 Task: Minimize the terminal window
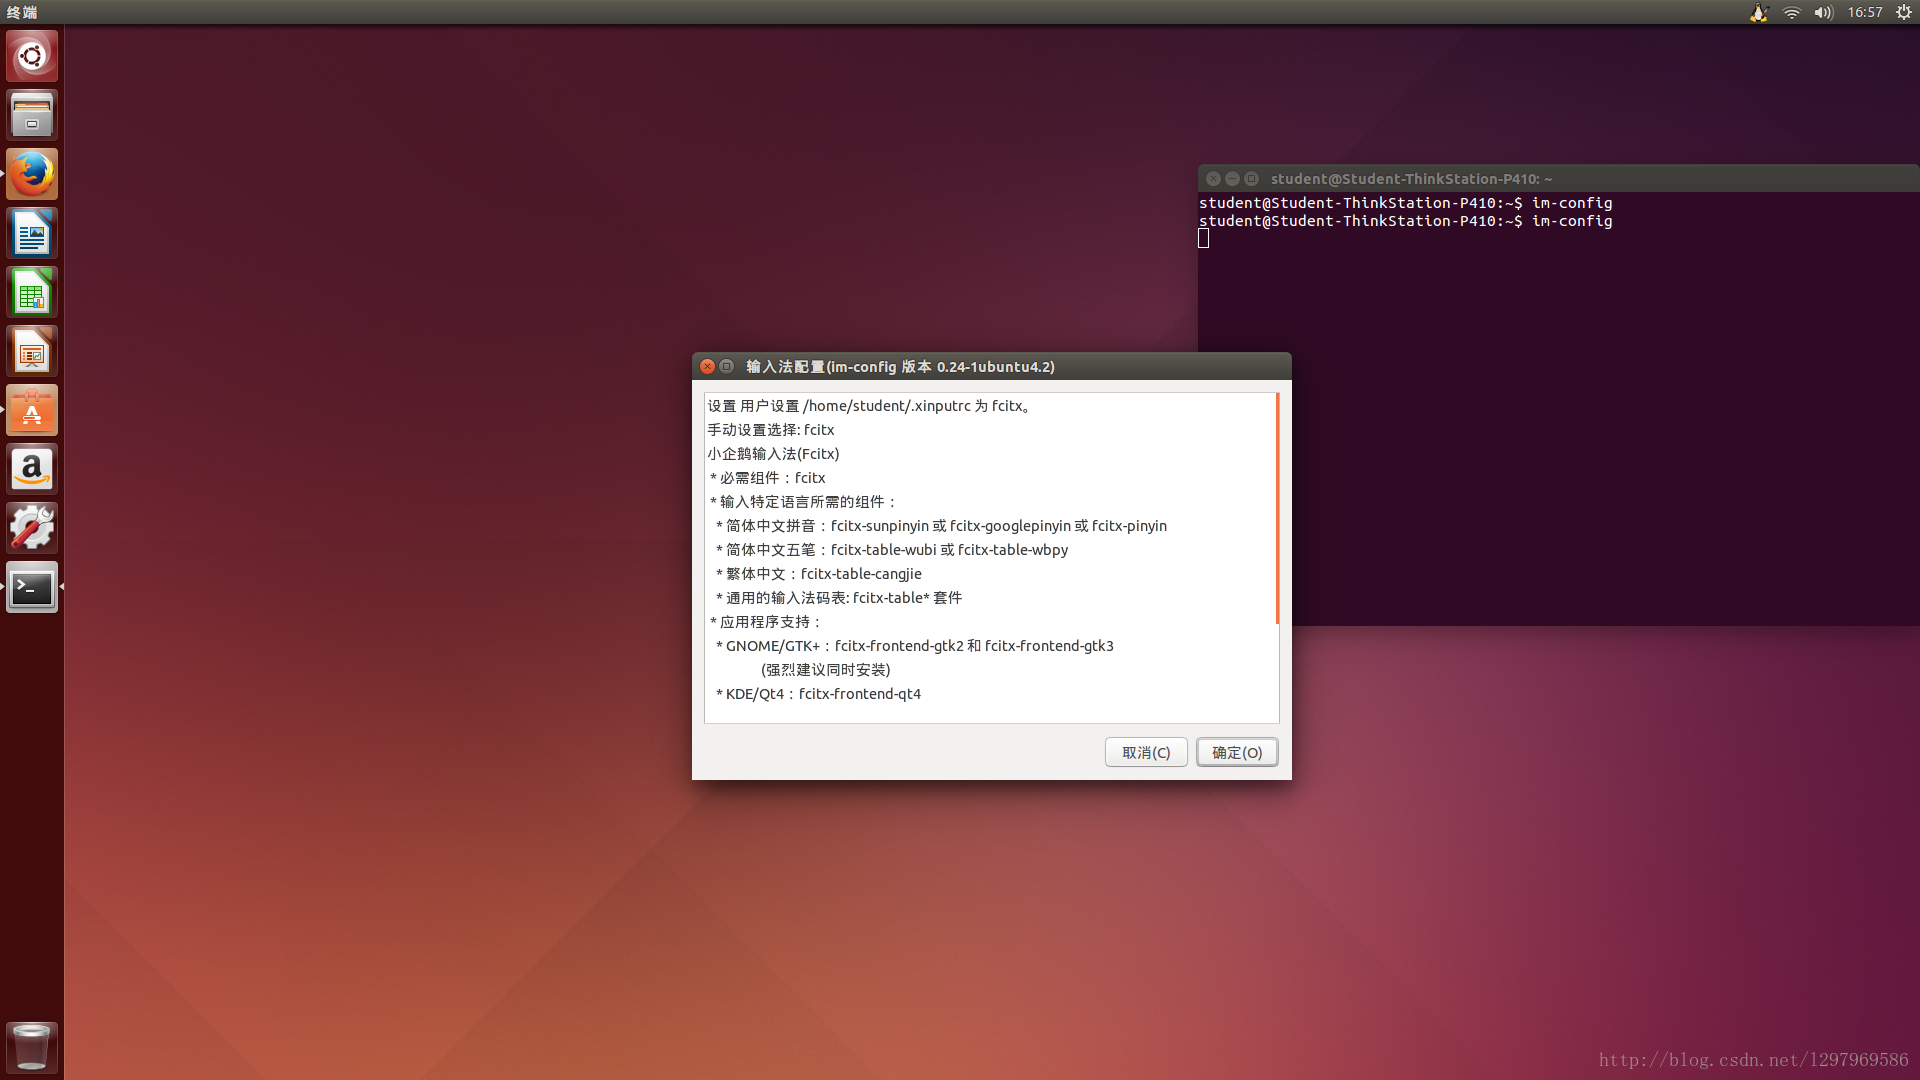(x=1232, y=178)
